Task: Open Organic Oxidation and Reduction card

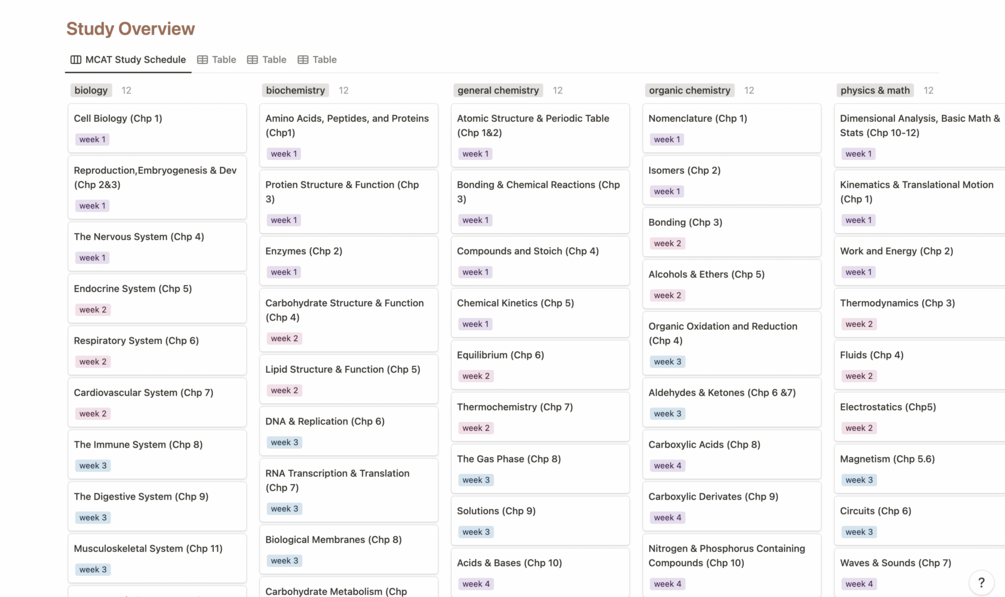Action: click(x=732, y=343)
